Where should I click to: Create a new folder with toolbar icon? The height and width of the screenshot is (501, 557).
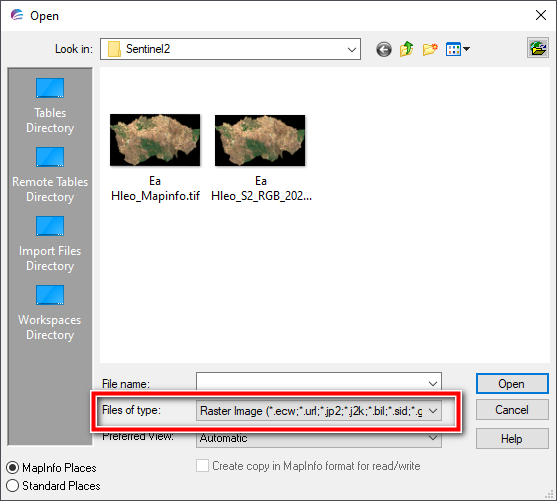point(430,49)
